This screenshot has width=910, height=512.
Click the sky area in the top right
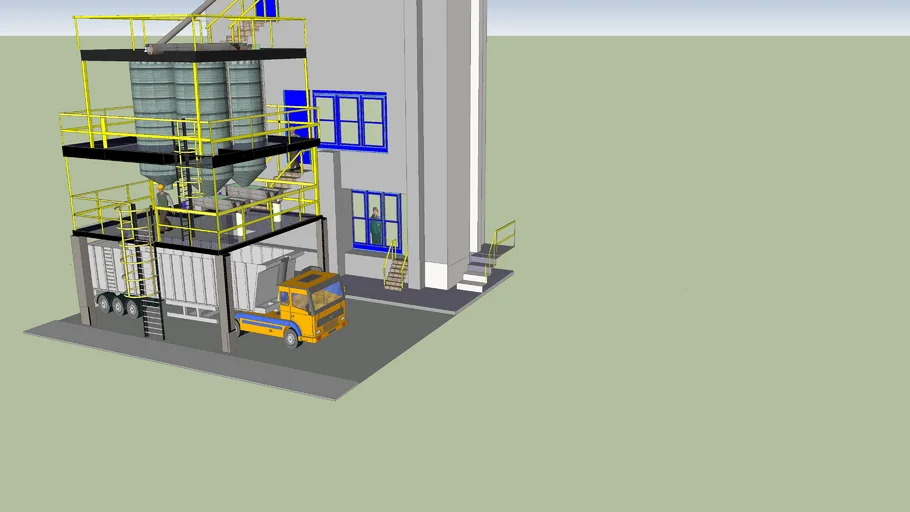click(x=700, y=16)
